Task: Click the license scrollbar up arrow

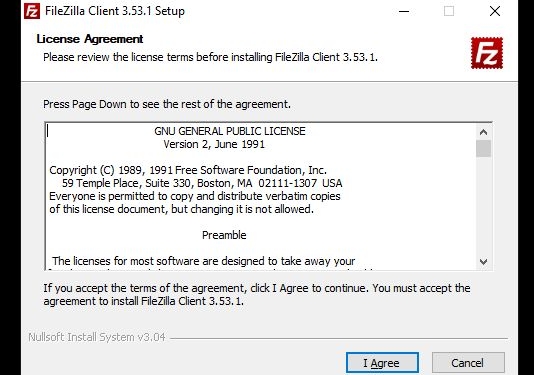Action: pyautogui.click(x=483, y=132)
